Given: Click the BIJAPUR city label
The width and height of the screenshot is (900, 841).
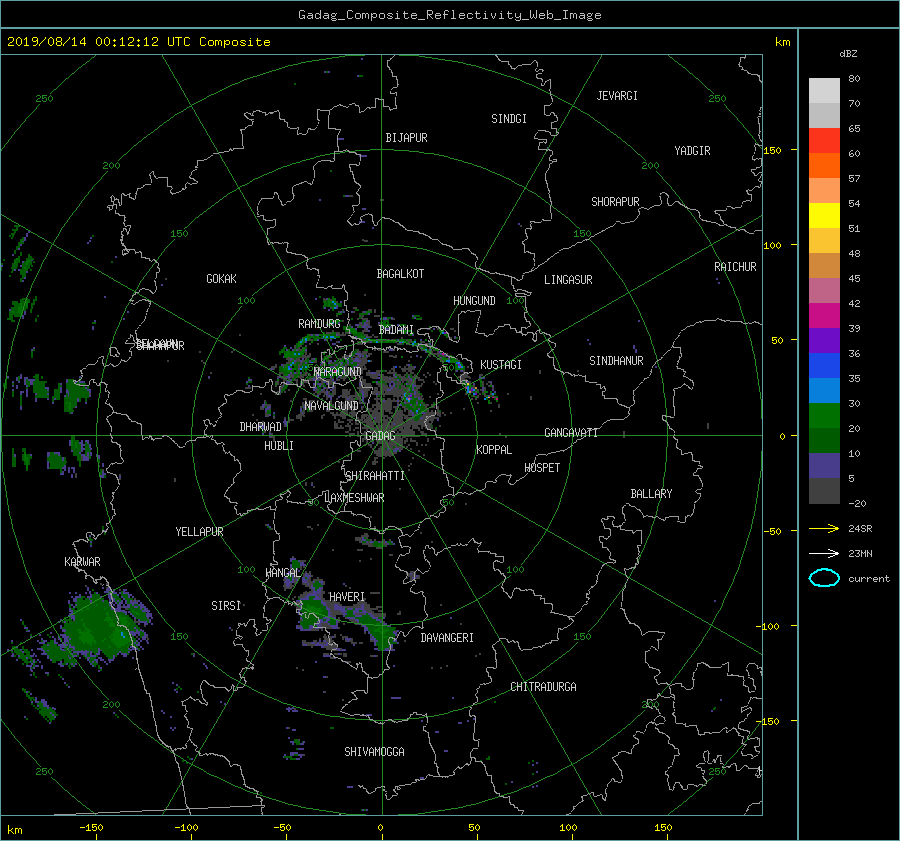Looking at the screenshot, I should tap(406, 138).
